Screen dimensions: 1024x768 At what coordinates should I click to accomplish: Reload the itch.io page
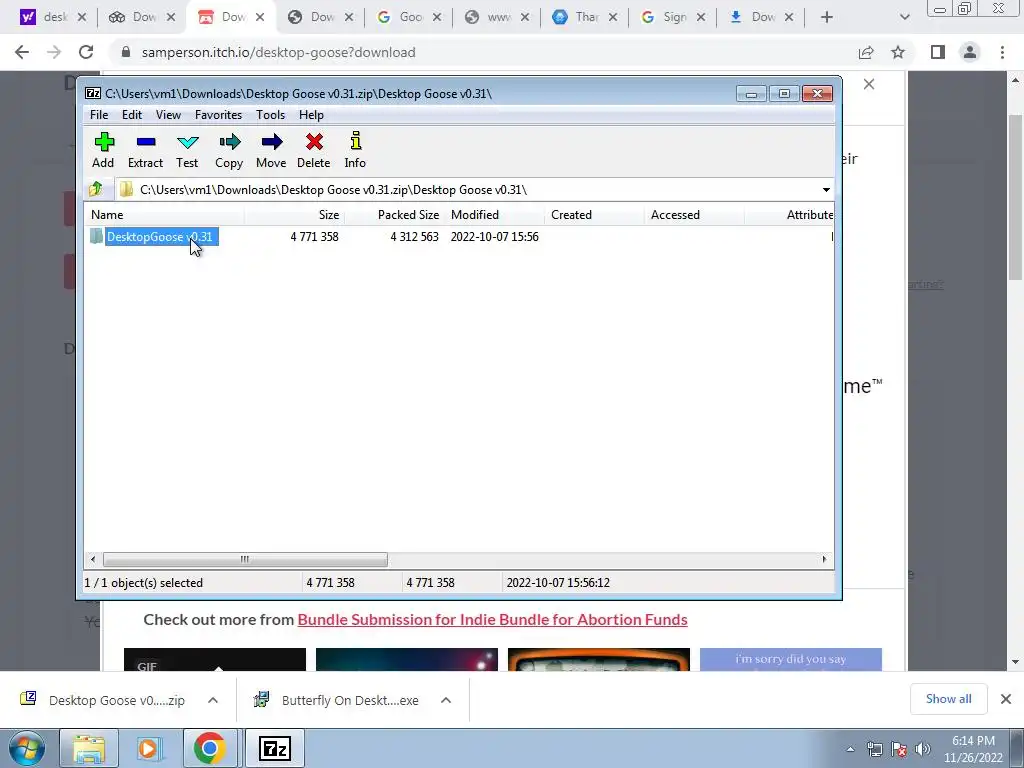point(86,52)
